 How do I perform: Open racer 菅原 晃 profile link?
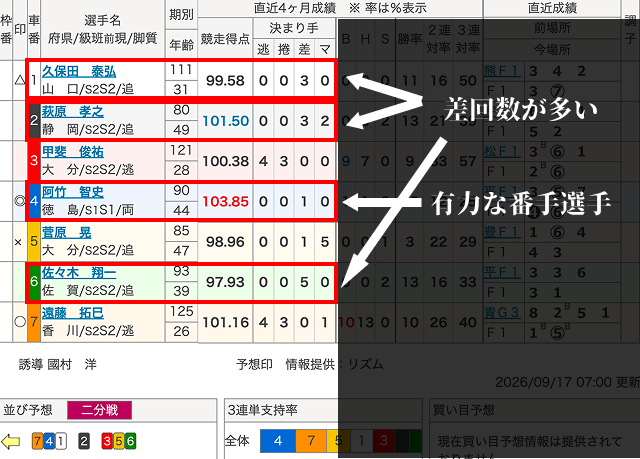[67, 233]
